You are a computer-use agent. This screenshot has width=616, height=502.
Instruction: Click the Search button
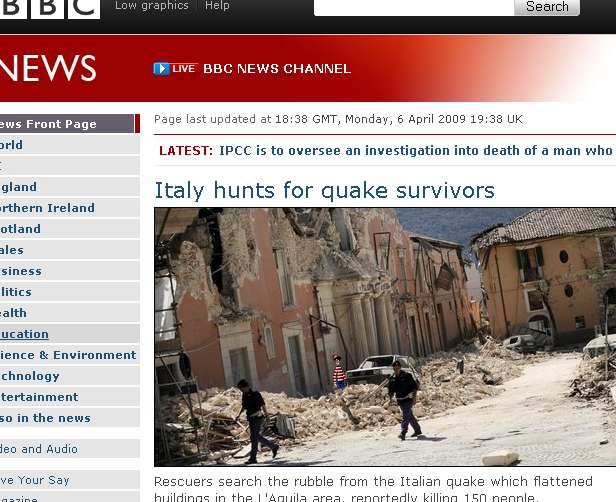pos(547,7)
